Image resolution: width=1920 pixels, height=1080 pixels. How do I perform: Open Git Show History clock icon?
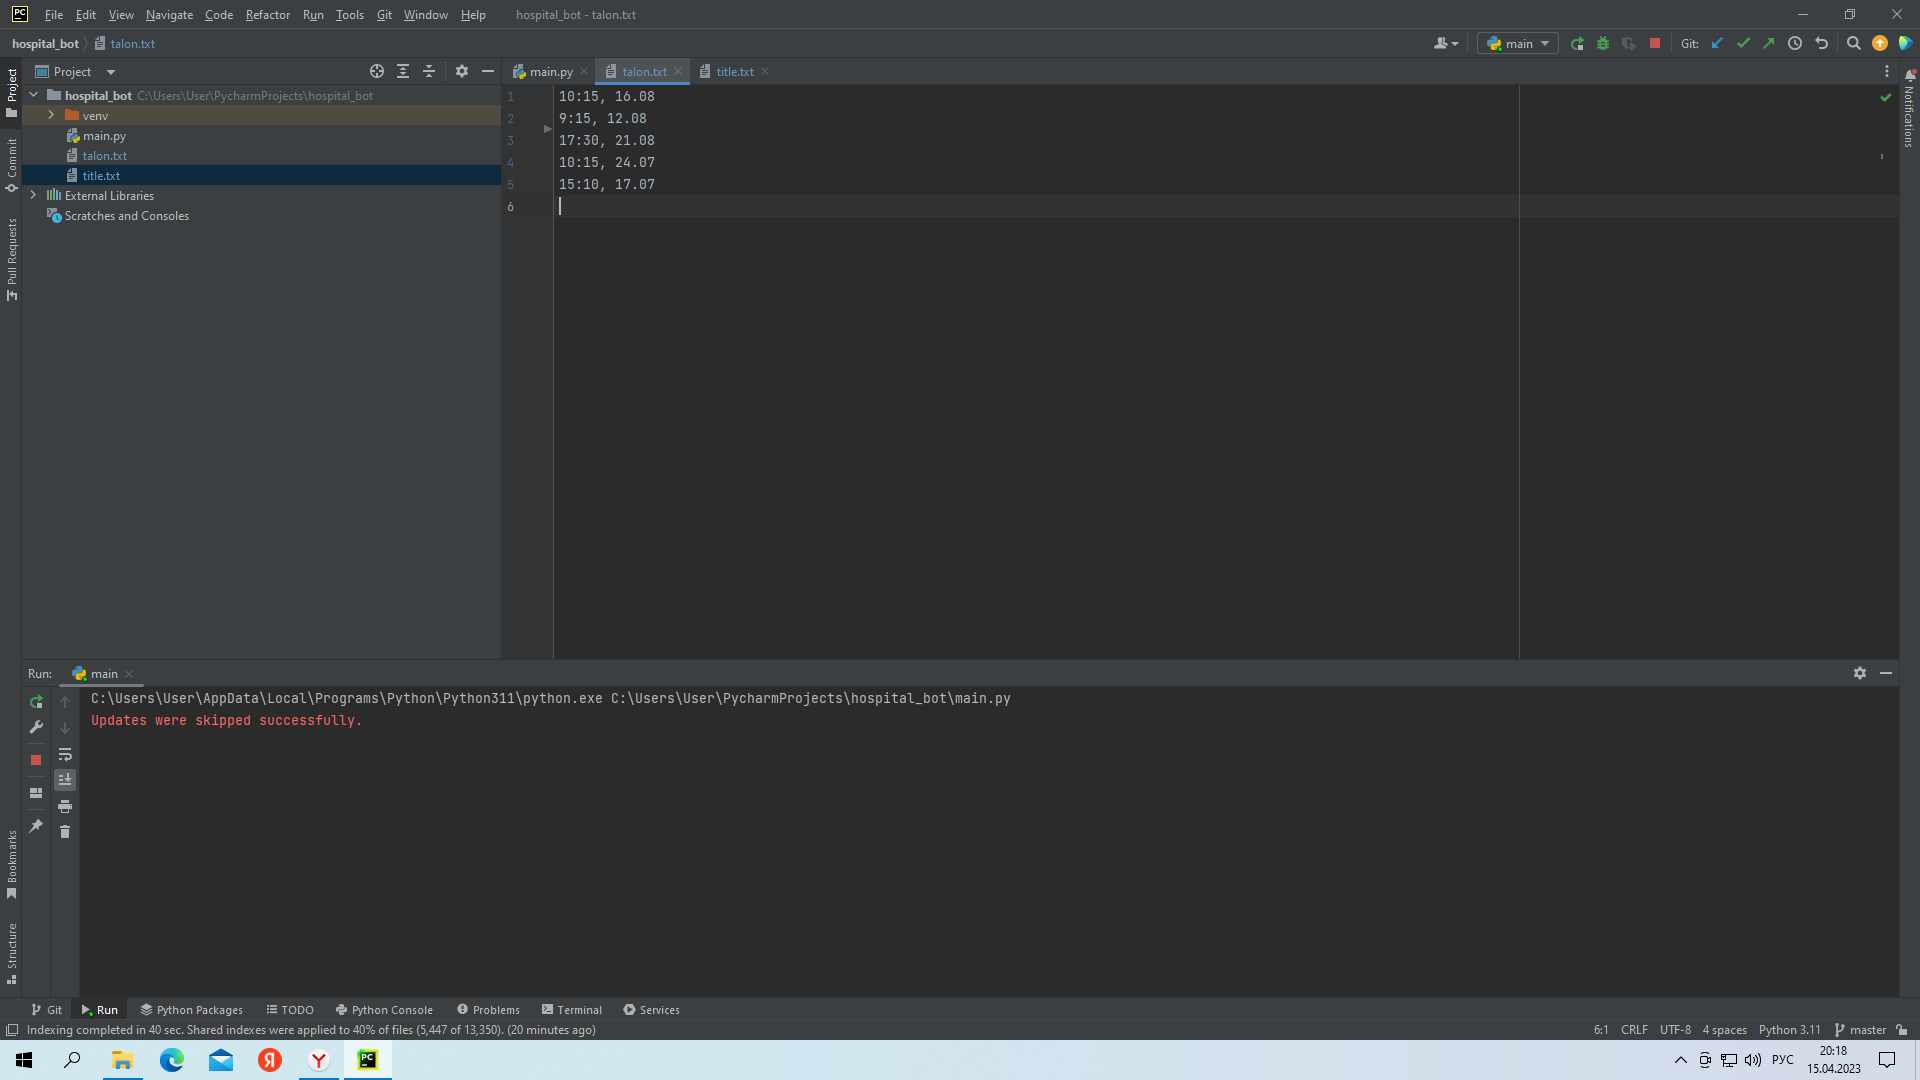tap(1795, 44)
